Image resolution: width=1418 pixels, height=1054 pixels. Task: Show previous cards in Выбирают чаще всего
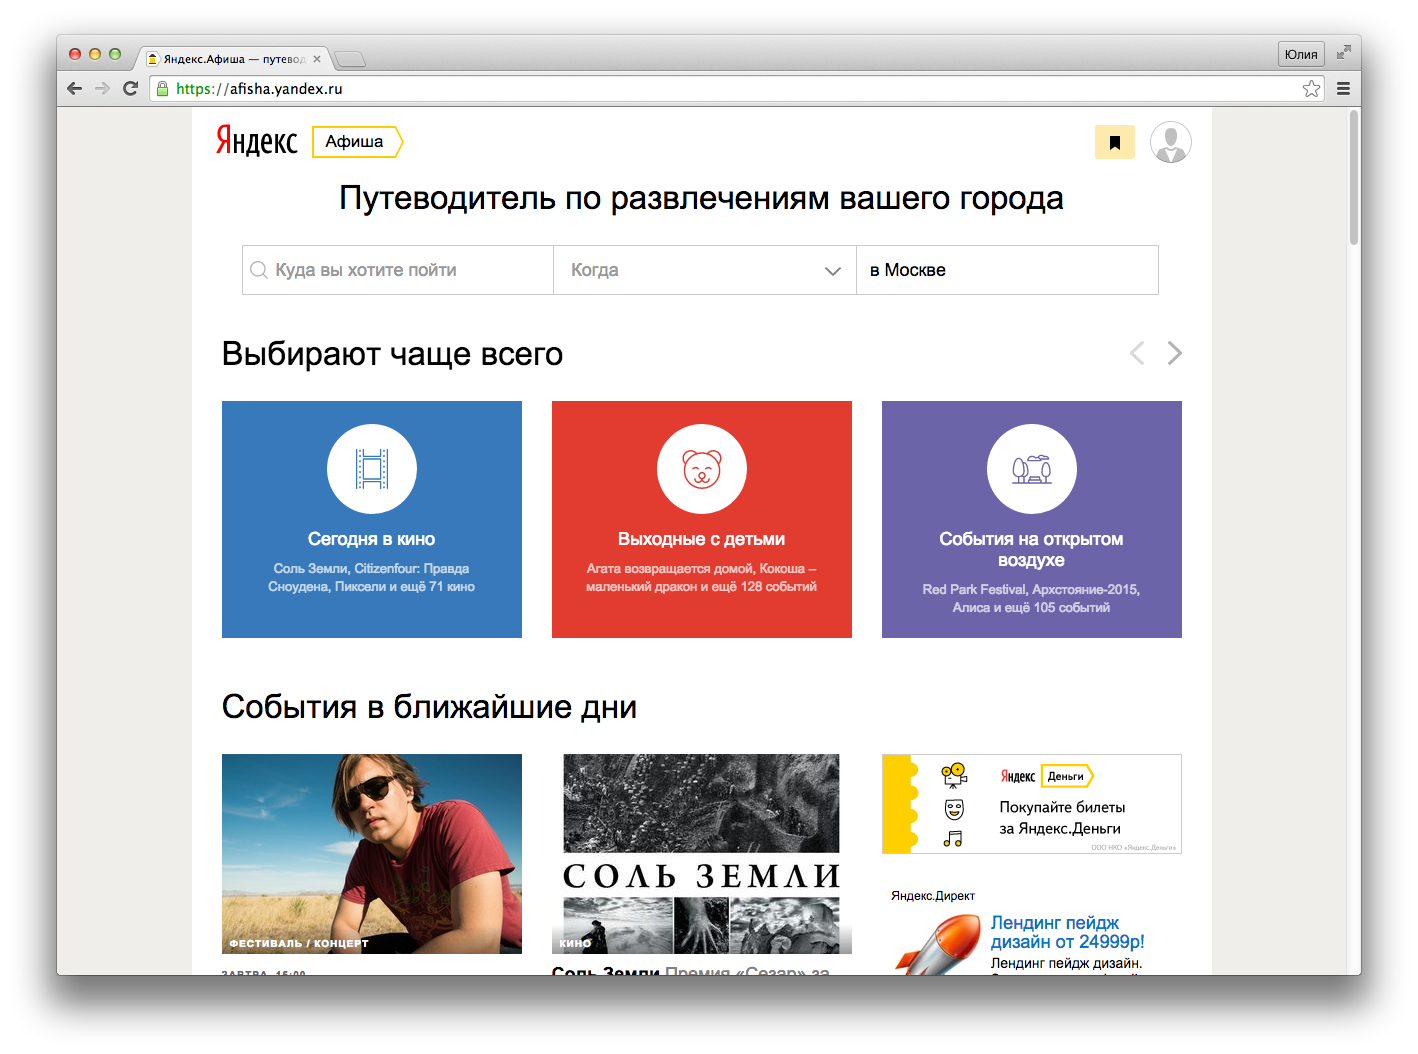pyautogui.click(x=1137, y=353)
